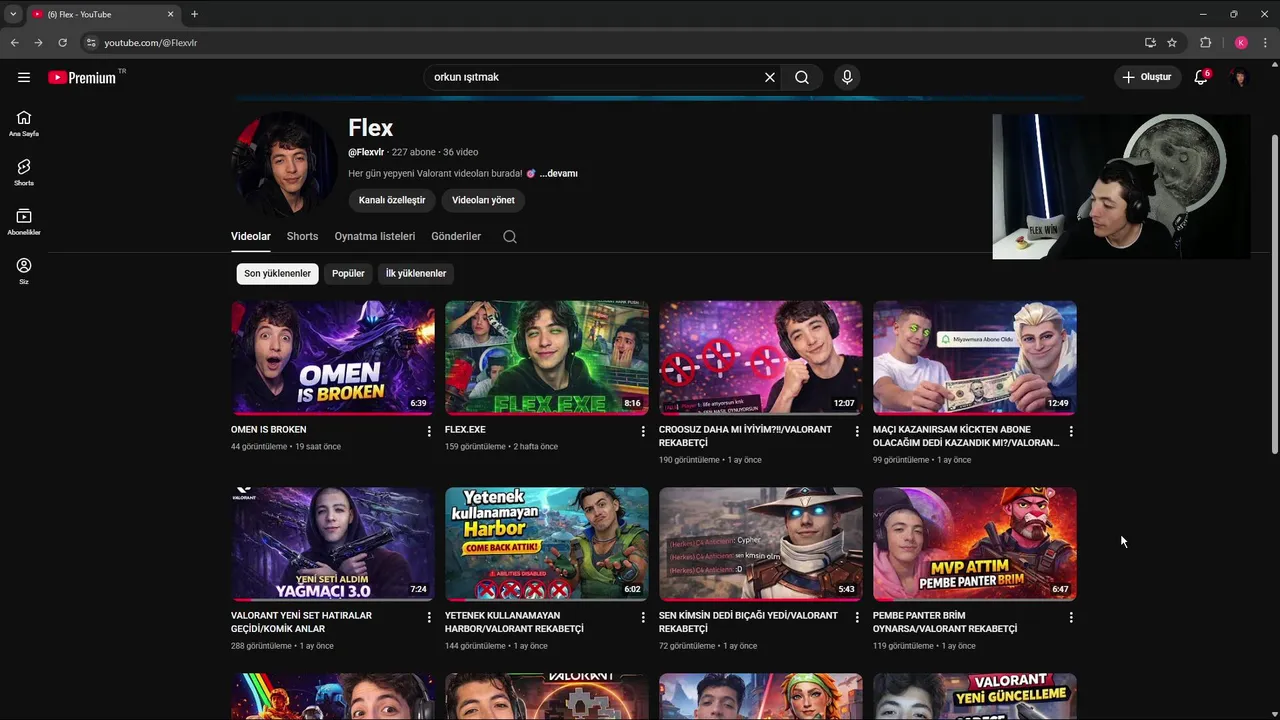1280x720 pixels.
Task: Open options for SEN KİMSİN DEDİ video
Action: (857, 617)
